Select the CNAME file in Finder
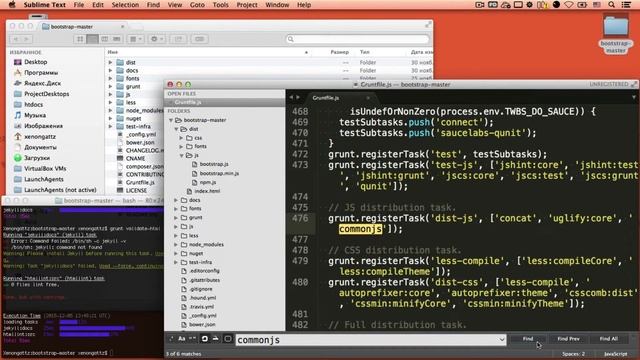This screenshot has width=640, height=360. [135, 158]
